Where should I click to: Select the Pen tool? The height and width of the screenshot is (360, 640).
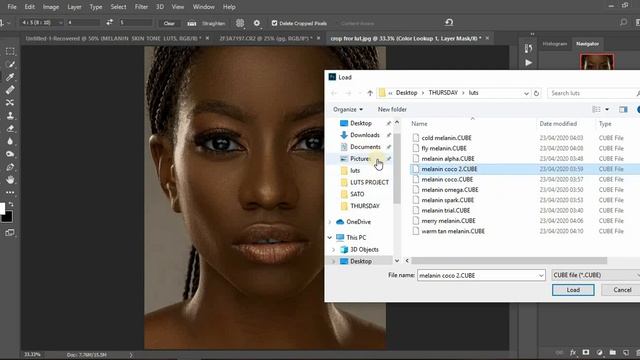10,167
